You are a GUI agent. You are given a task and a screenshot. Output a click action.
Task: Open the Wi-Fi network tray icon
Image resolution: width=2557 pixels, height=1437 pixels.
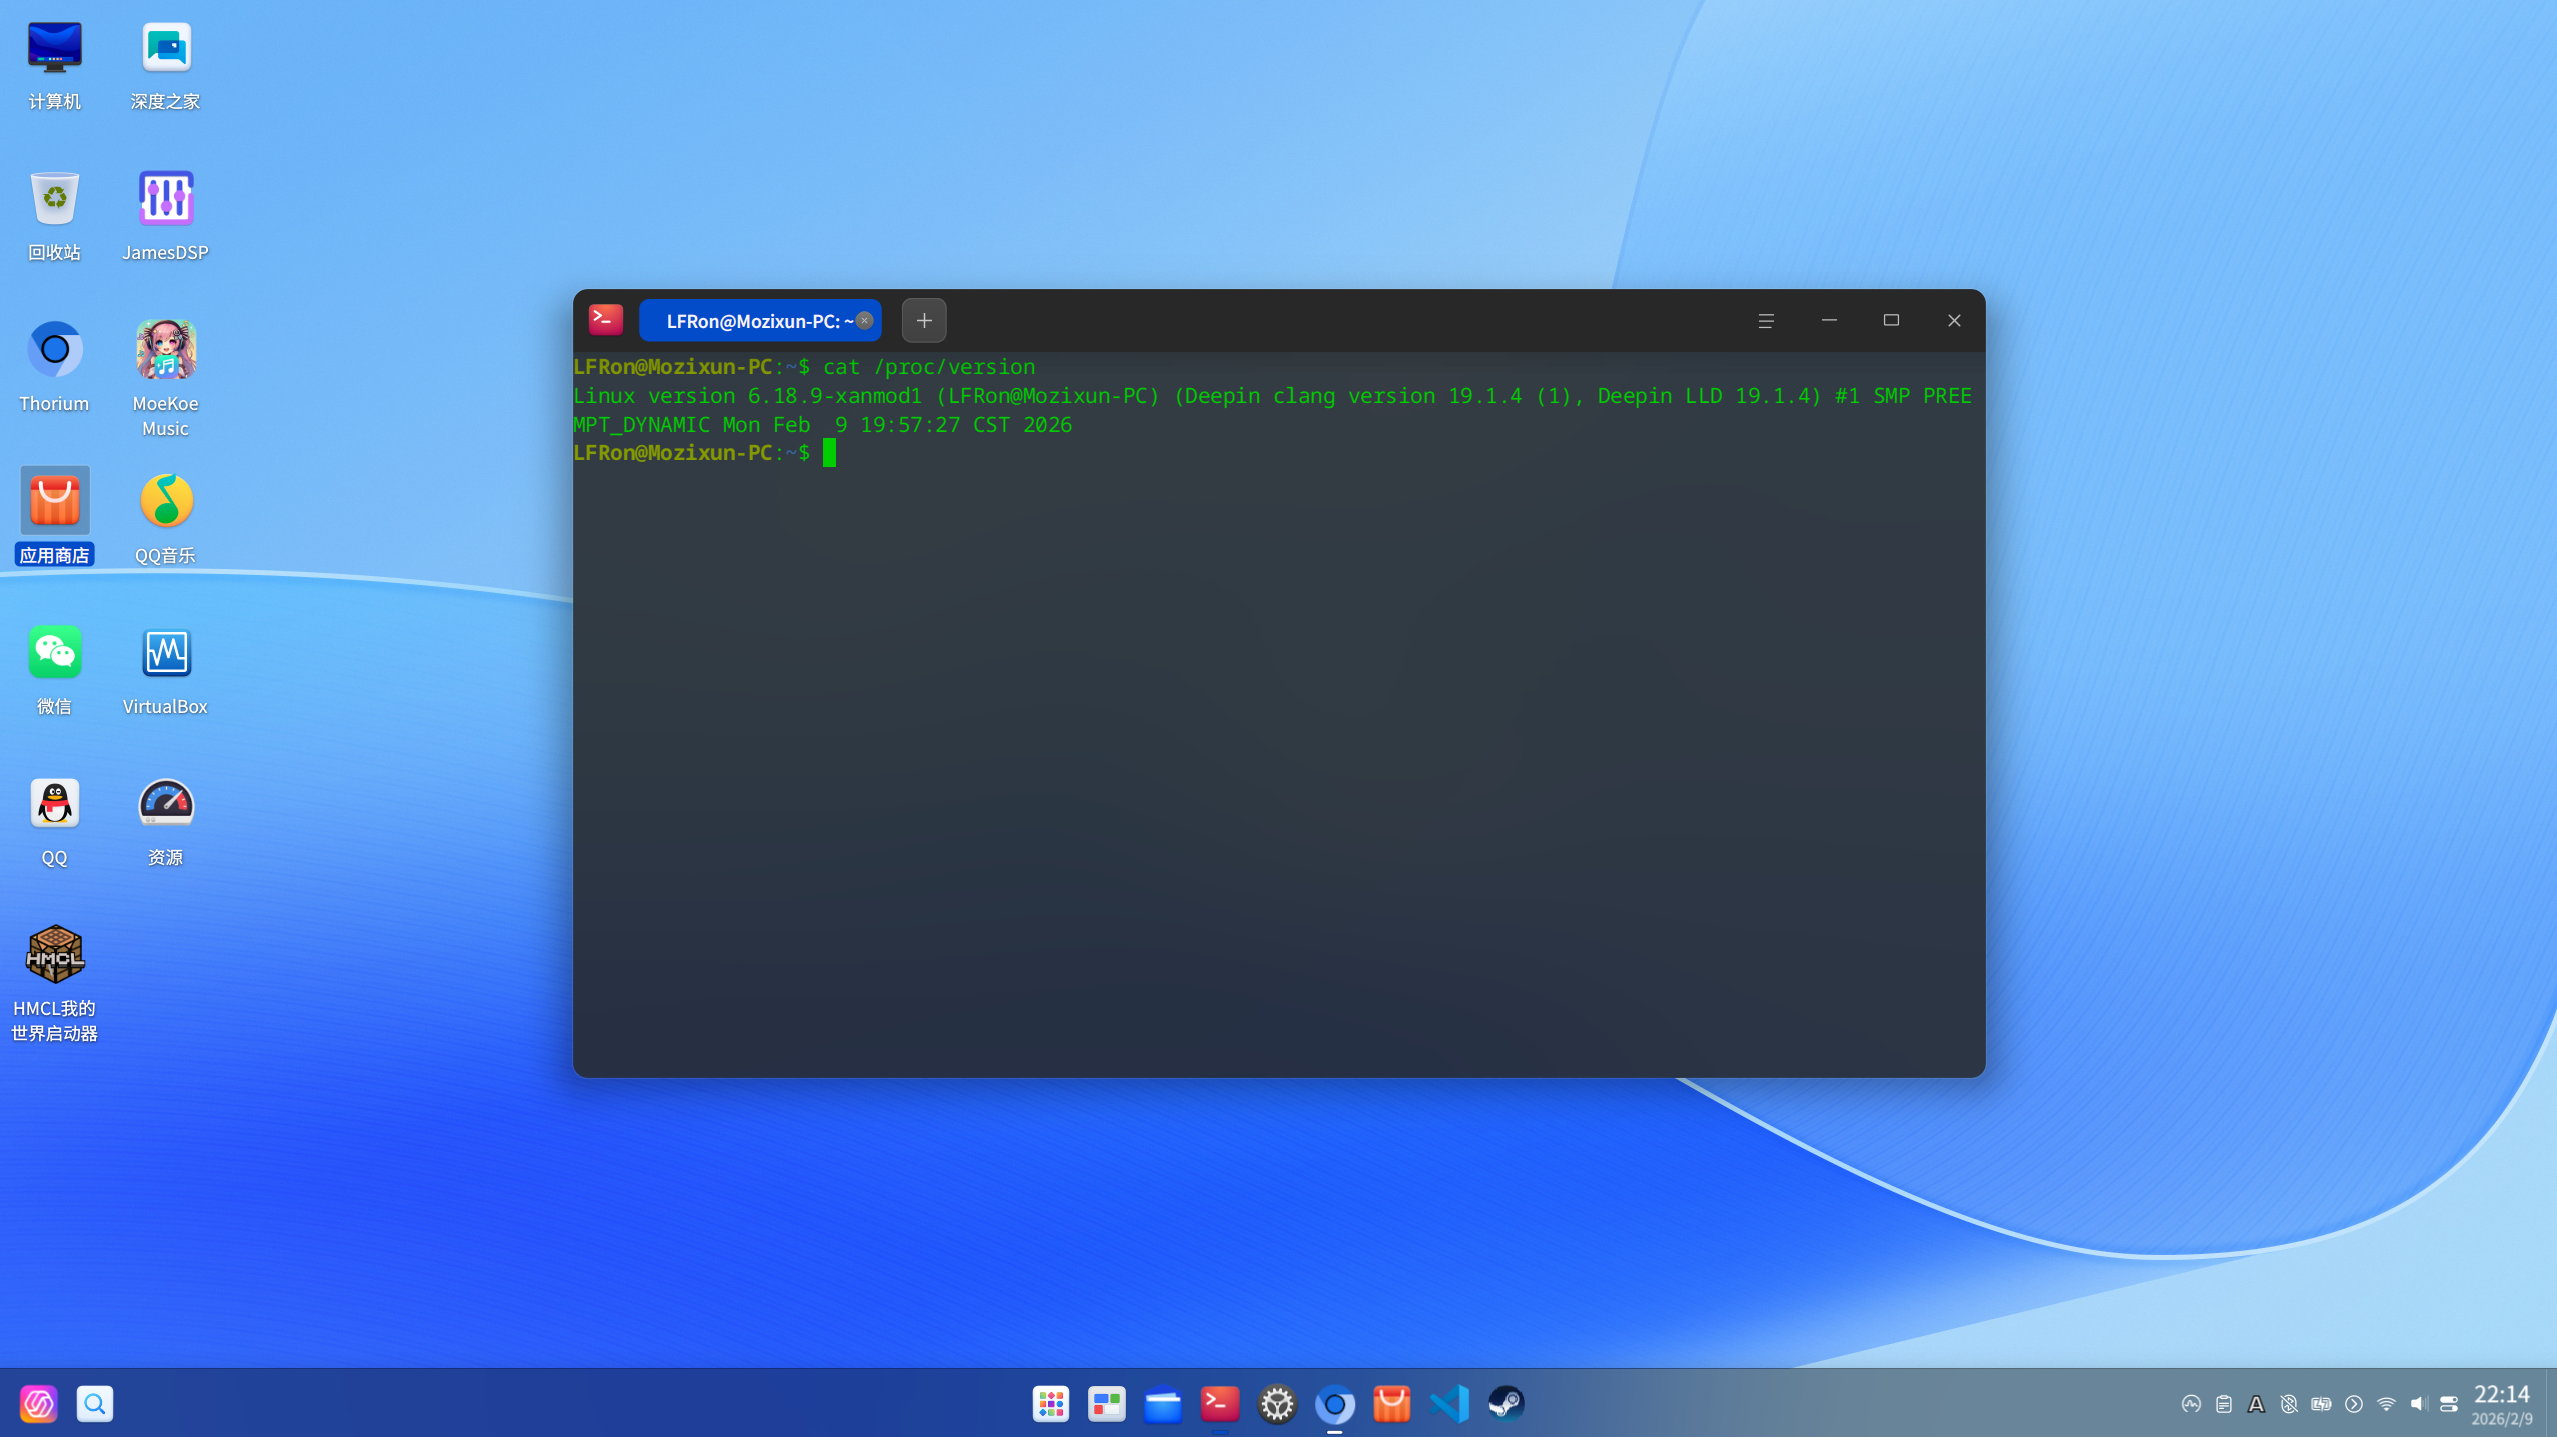pyautogui.click(x=2386, y=1403)
